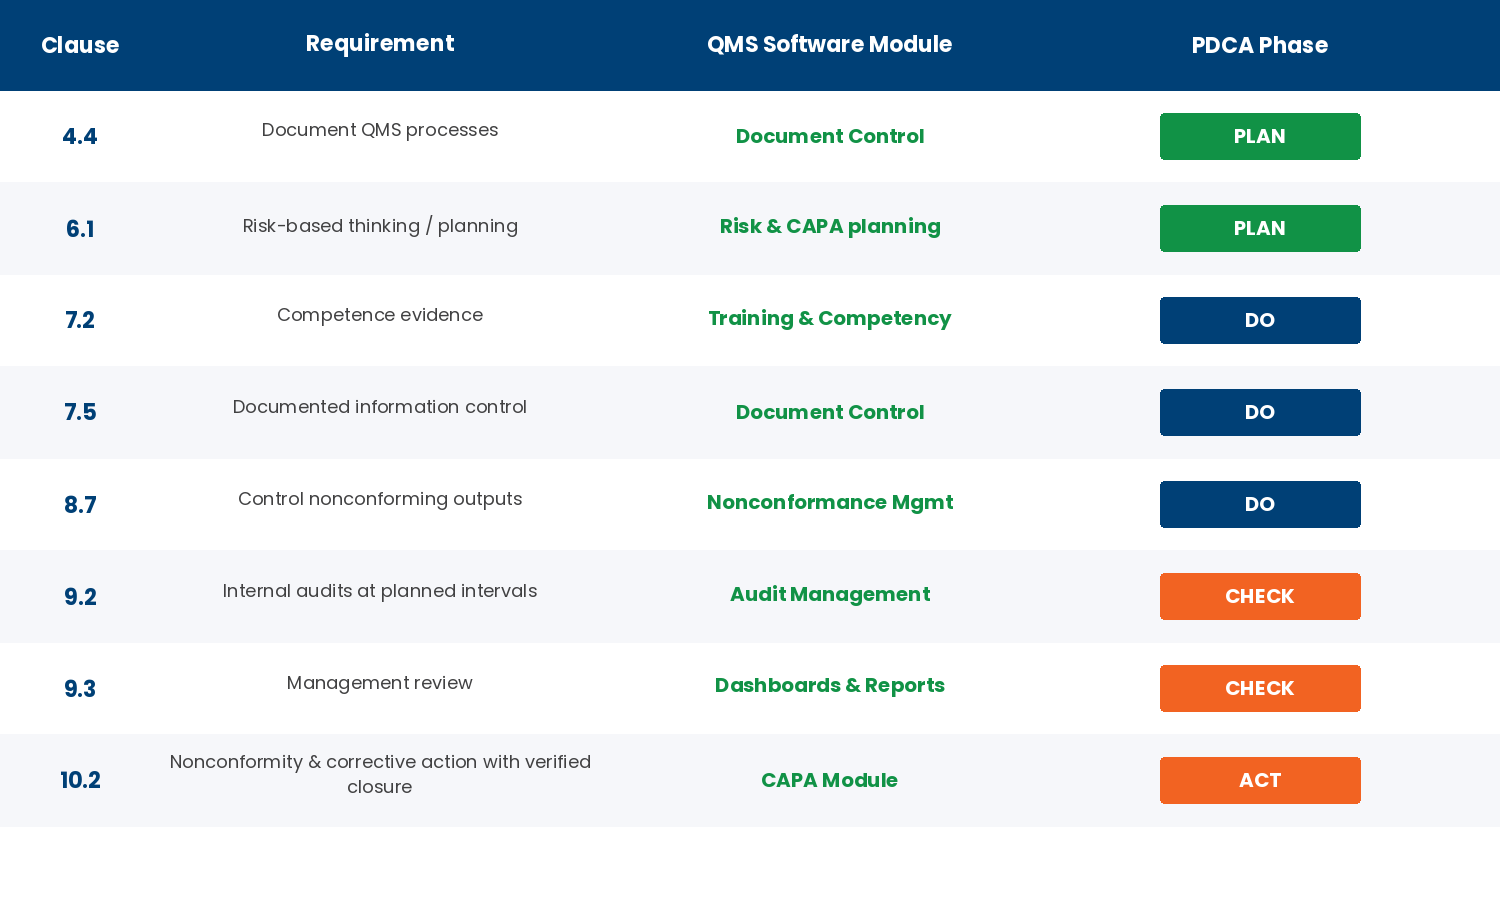Viewport: 1500px width, 906px height.
Task: Open 'Audit Management' module
Action: [x=830, y=595]
